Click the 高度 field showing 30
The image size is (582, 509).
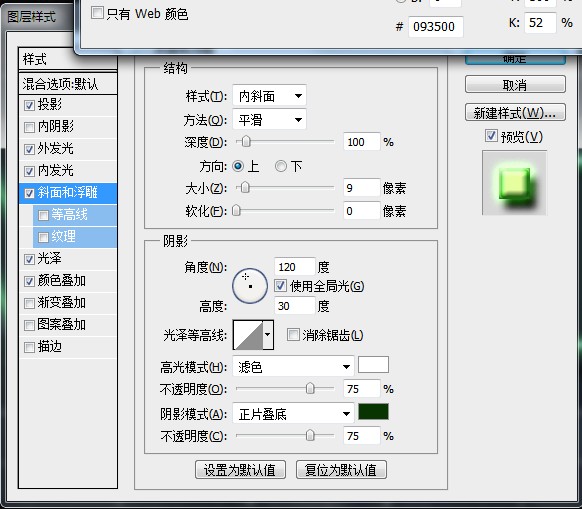[295, 306]
